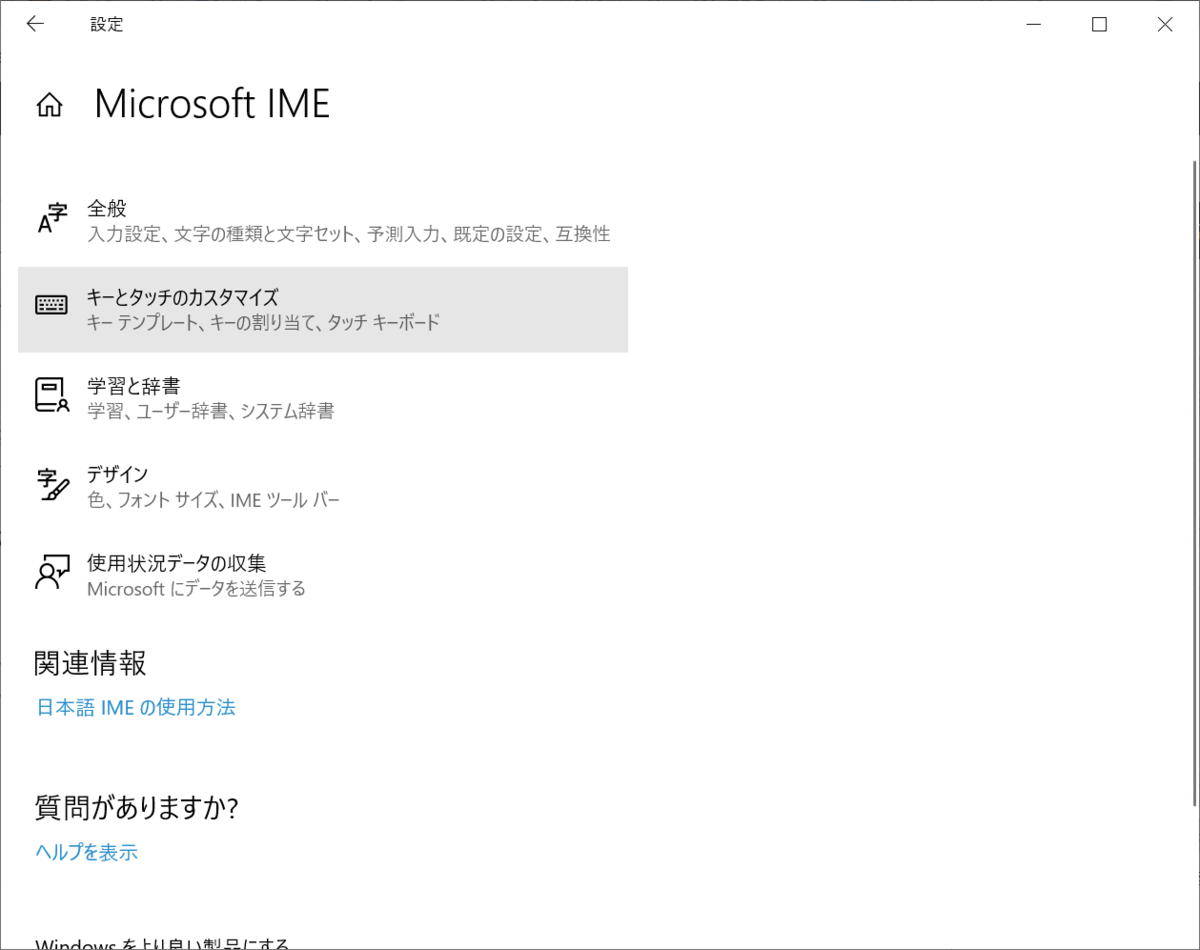Click the キー テンプレート、キーの割り当て description text
1200x950 pixels.
pos(264,323)
